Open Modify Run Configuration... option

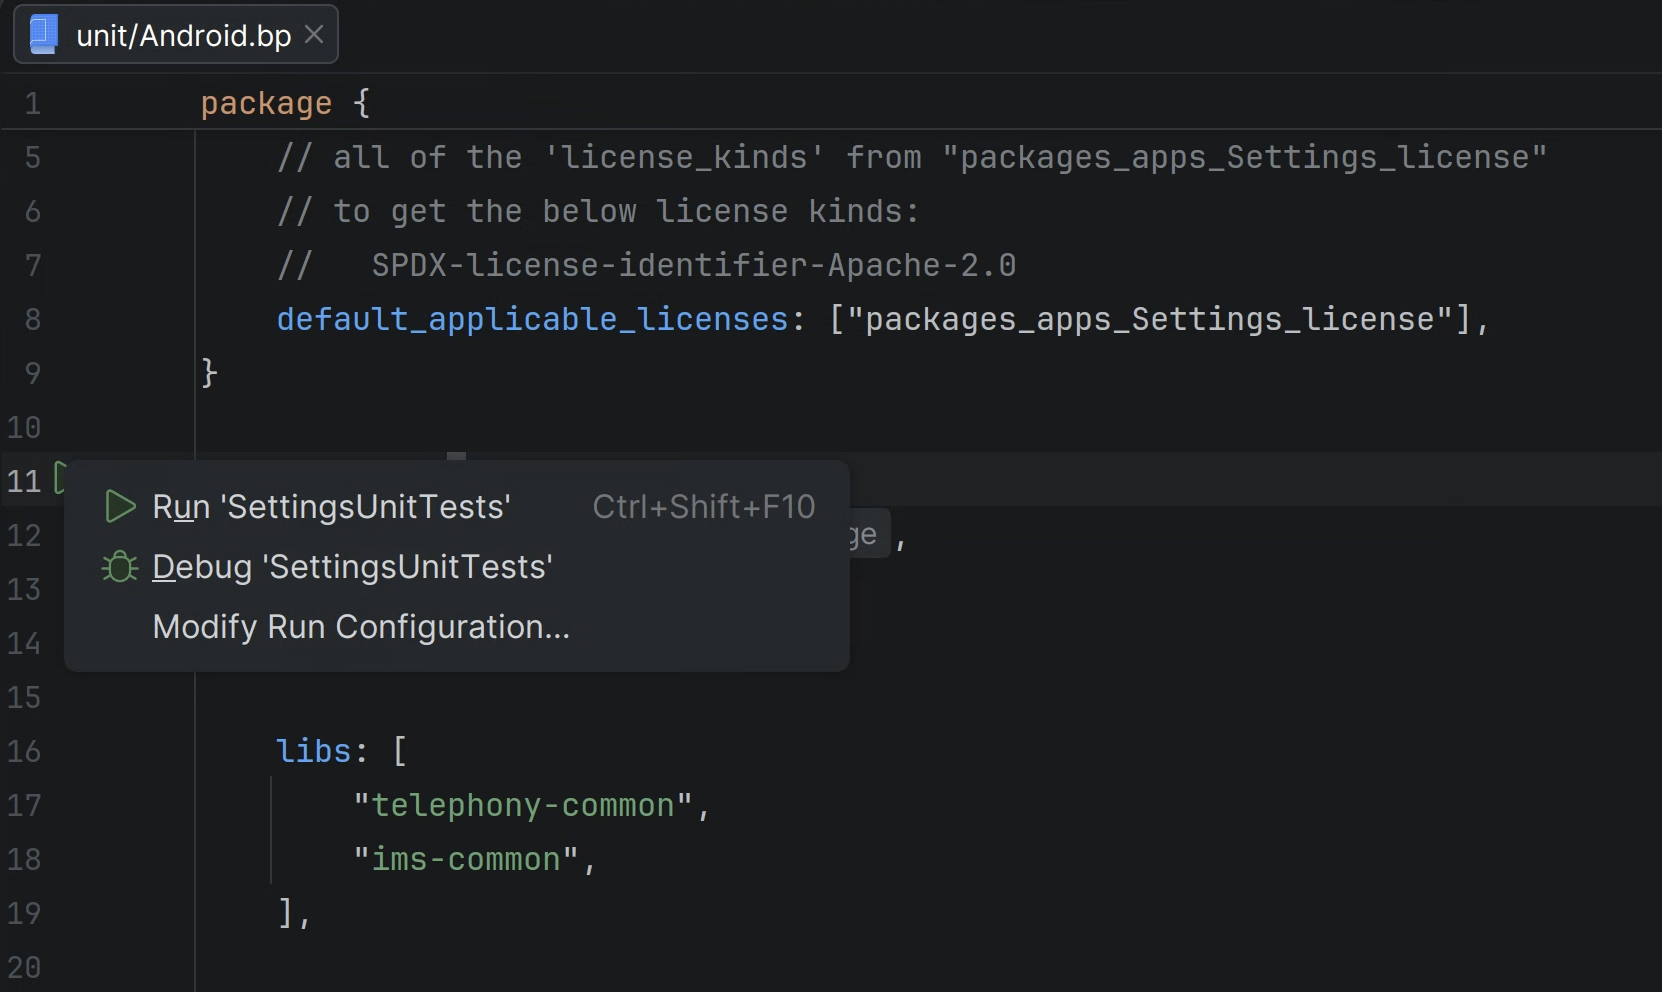457,627
